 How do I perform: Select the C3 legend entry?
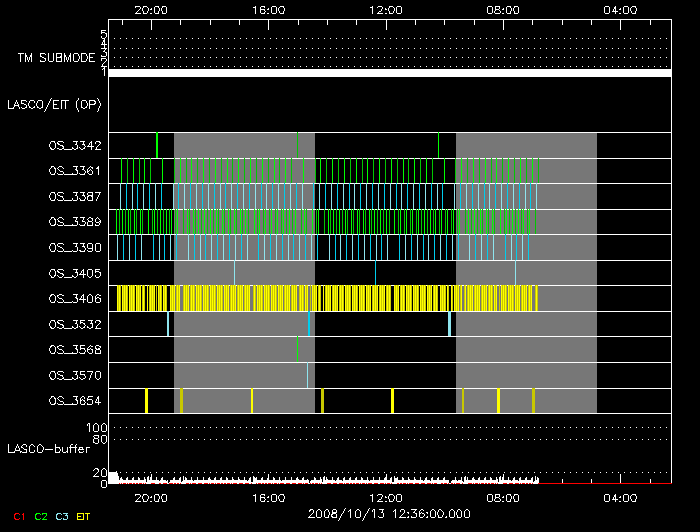click(62, 515)
